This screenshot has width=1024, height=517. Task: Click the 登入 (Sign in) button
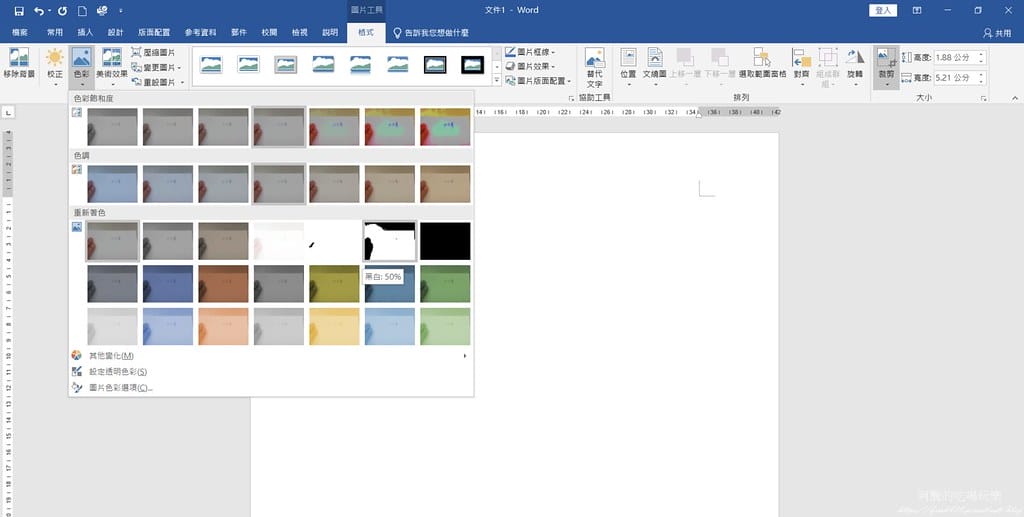[x=883, y=10]
